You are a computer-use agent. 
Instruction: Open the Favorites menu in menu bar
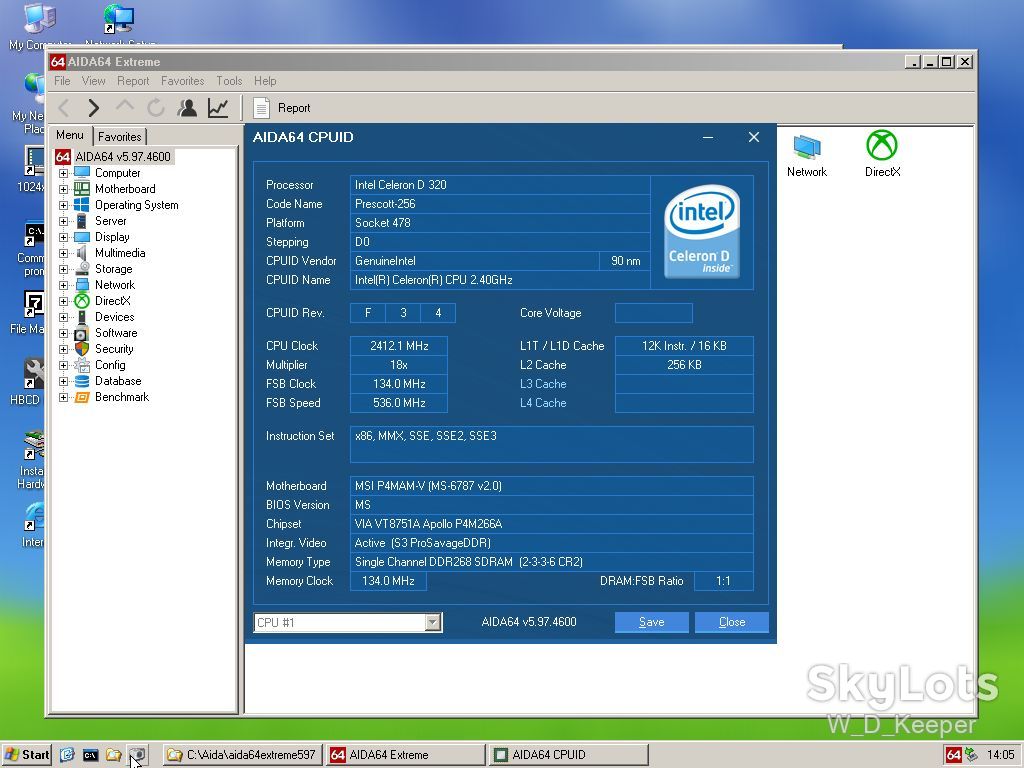(x=182, y=81)
